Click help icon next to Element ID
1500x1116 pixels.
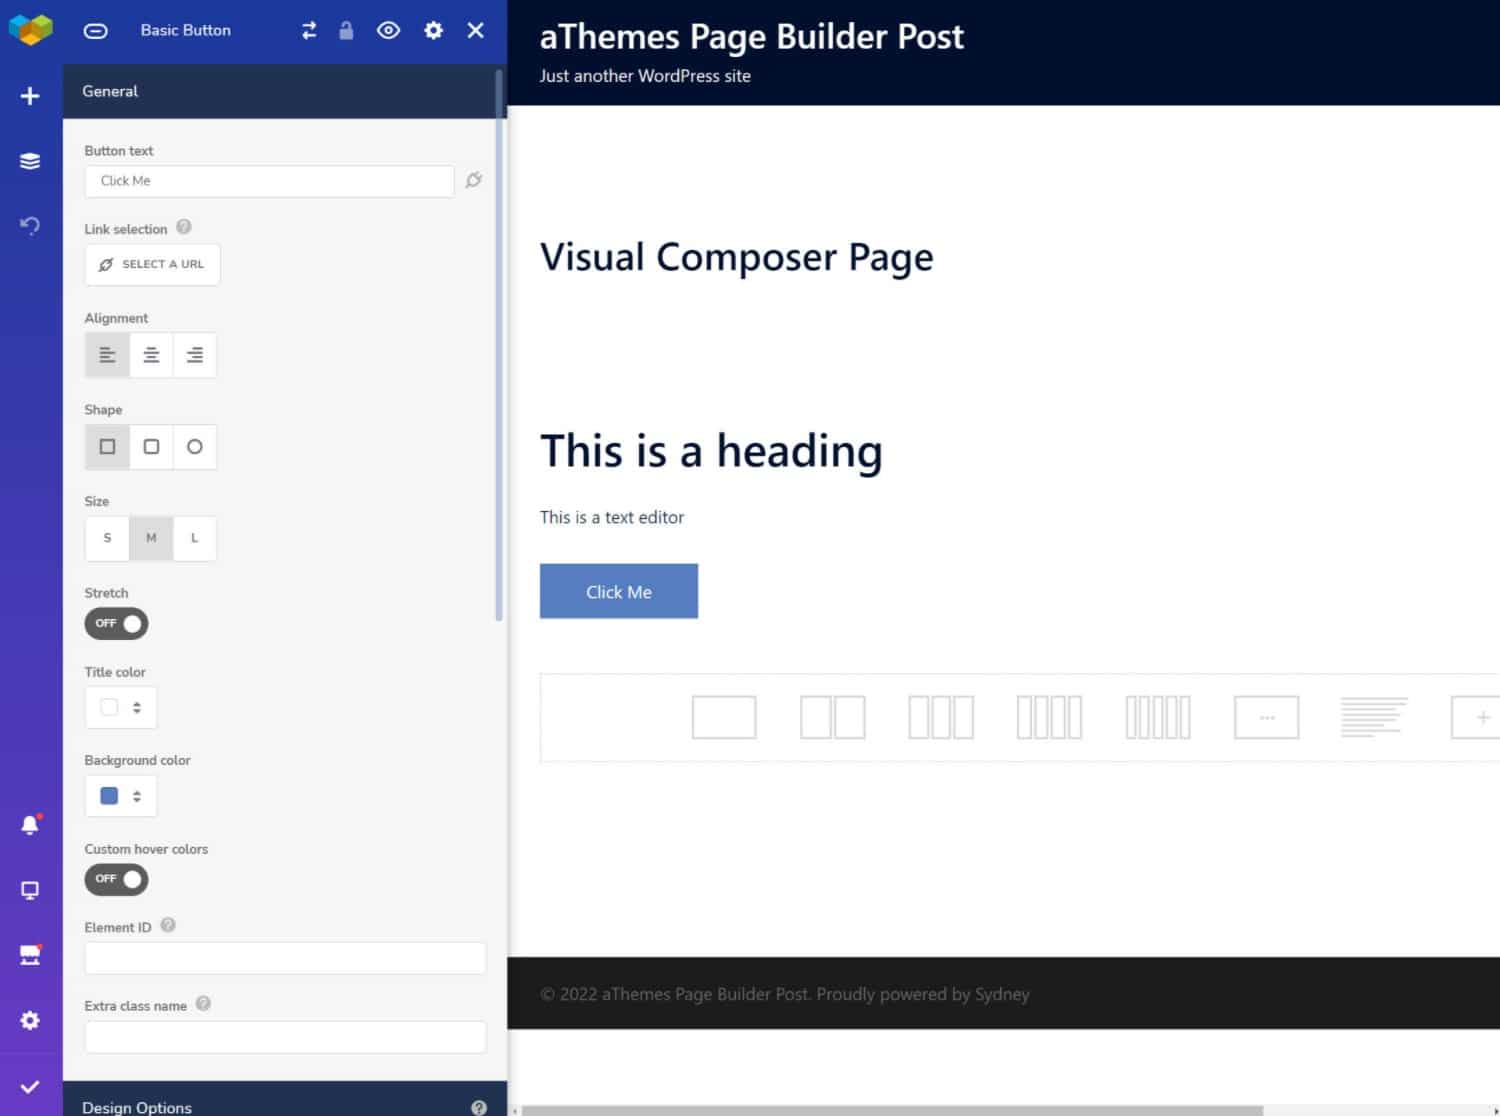(168, 925)
